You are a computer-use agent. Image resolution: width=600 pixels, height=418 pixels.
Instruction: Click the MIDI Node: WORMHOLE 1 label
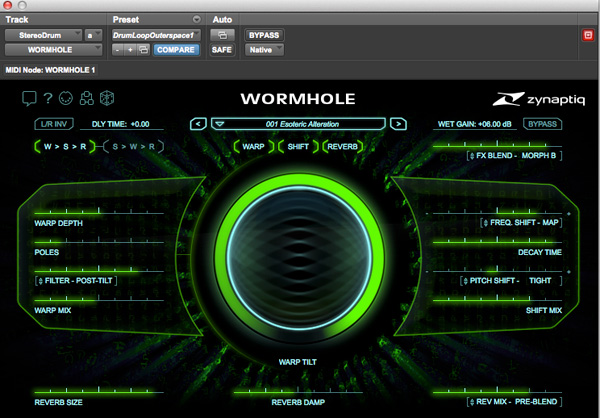(50, 70)
